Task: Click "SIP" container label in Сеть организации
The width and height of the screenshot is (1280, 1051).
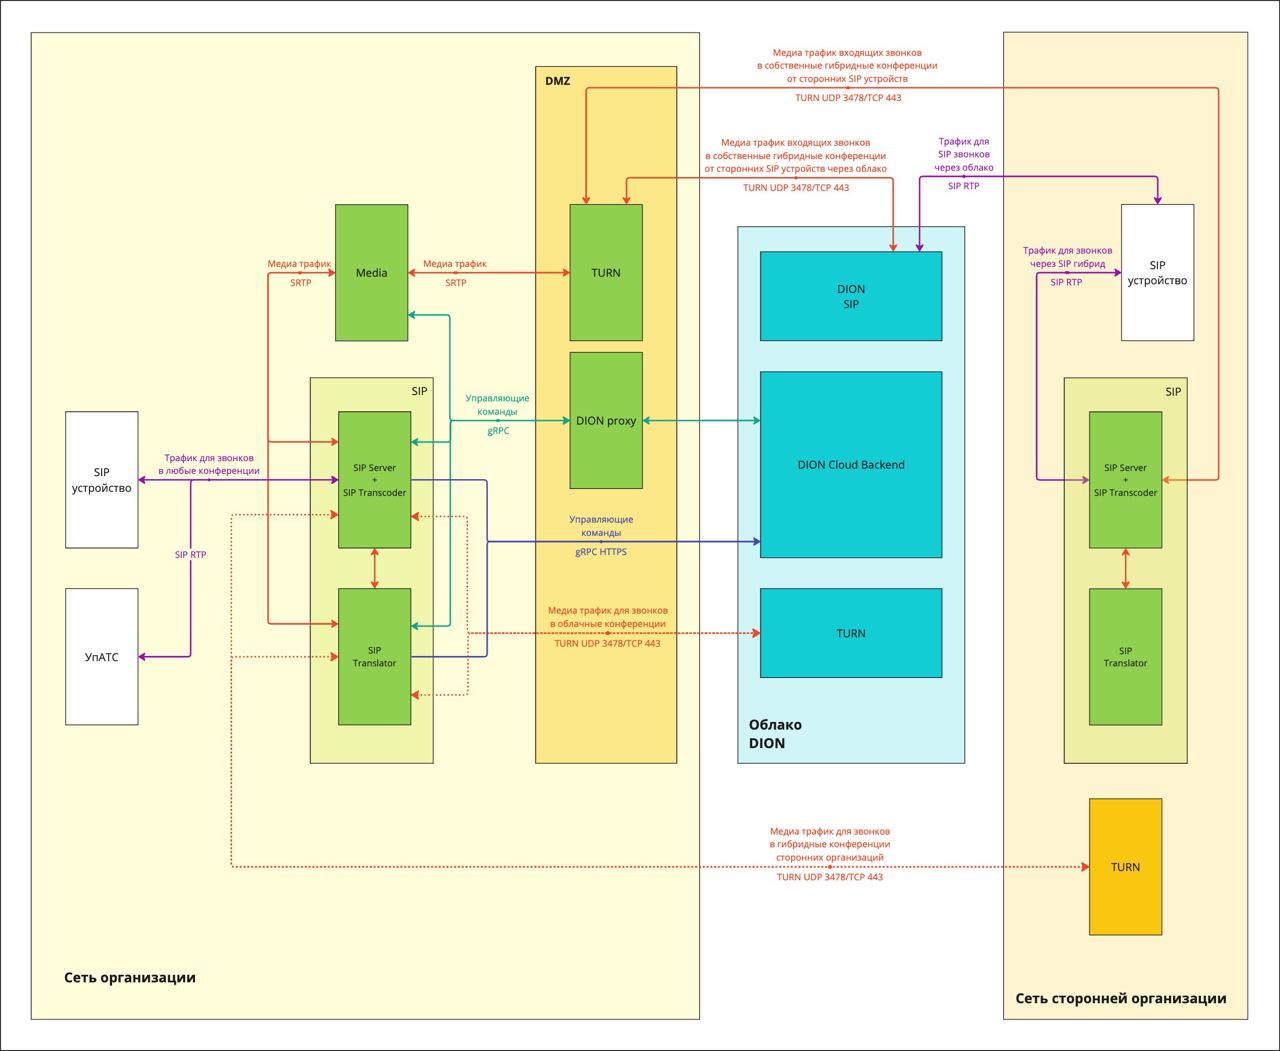Action: click(419, 391)
